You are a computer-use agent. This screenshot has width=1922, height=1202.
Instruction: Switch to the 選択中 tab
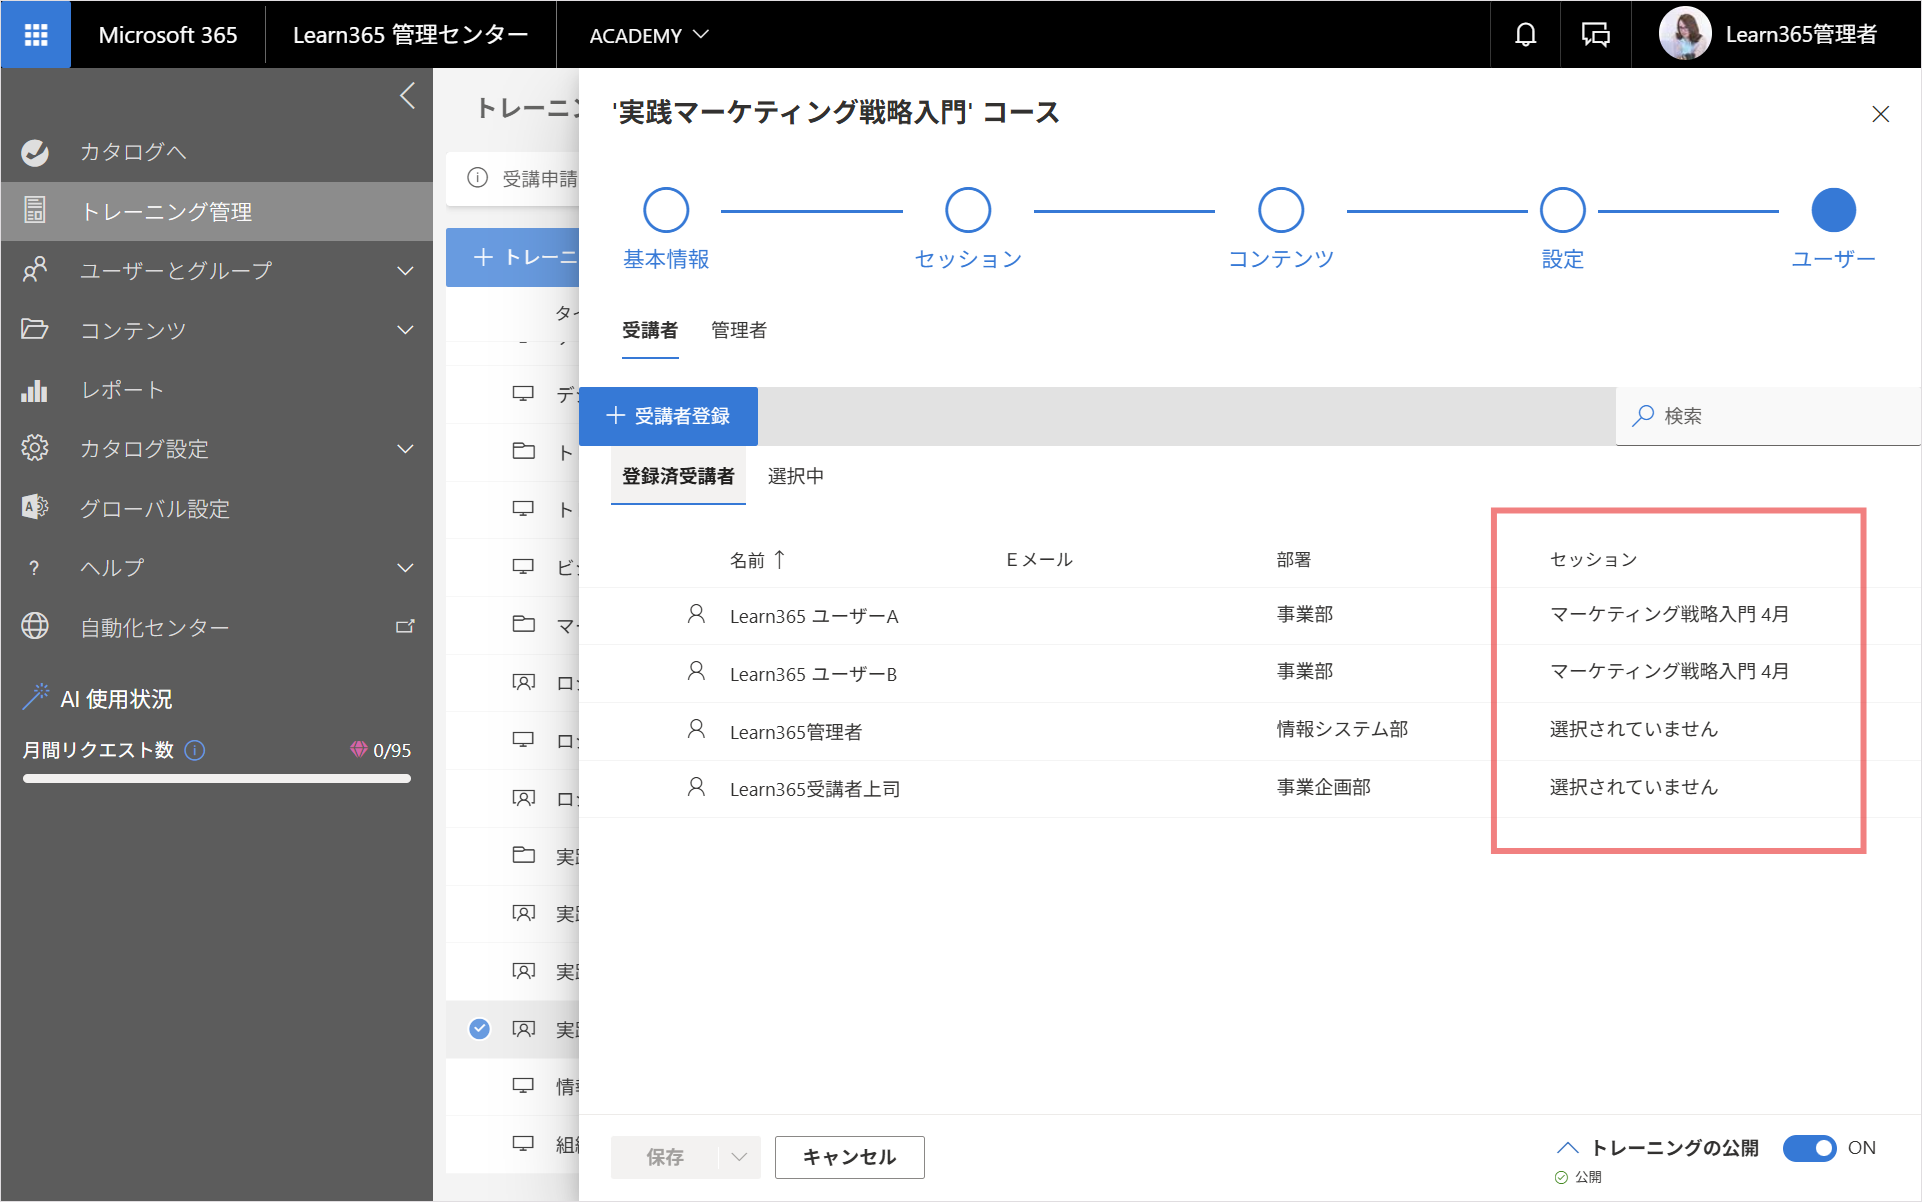tap(796, 476)
